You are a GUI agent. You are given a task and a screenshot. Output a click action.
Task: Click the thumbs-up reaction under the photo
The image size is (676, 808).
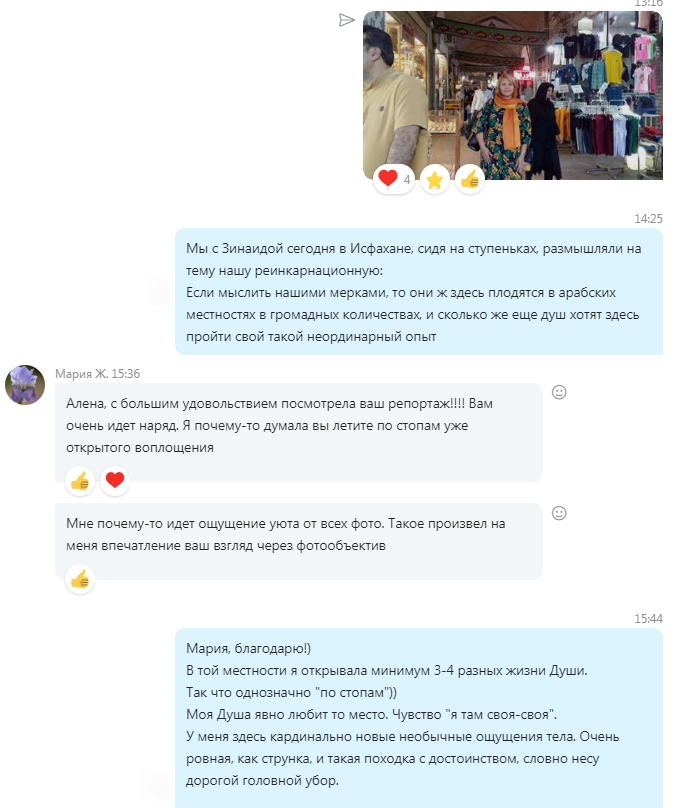pyautogui.click(x=470, y=179)
